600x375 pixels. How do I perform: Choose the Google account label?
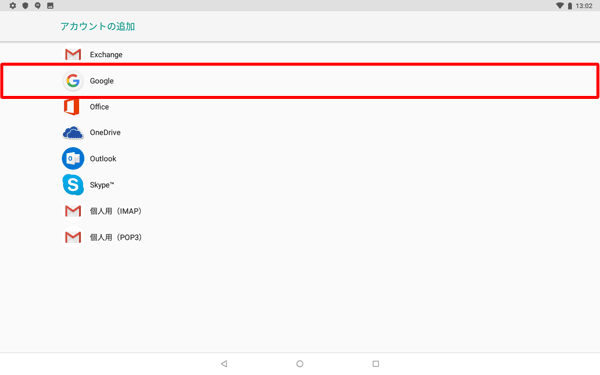(x=101, y=81)
